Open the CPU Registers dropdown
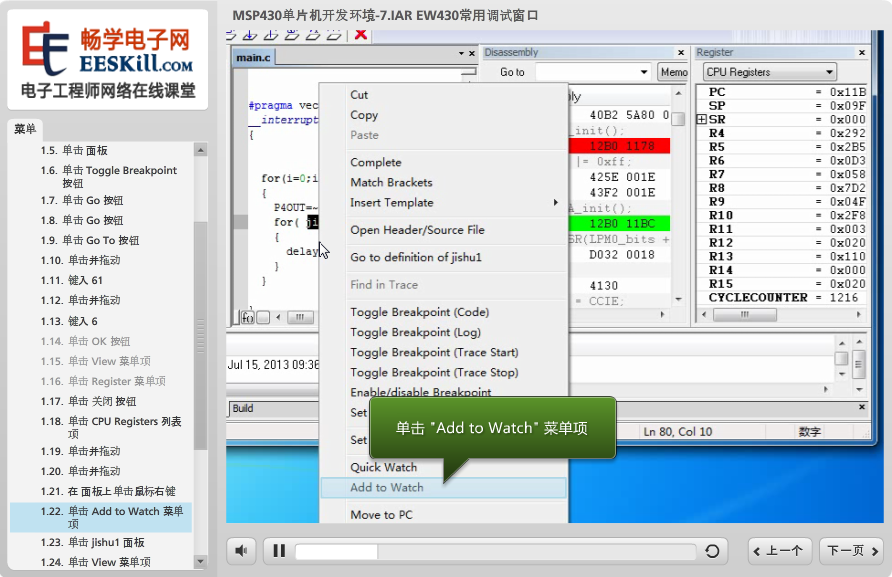The height and width of the screenshot is (577, 892). 769,72
